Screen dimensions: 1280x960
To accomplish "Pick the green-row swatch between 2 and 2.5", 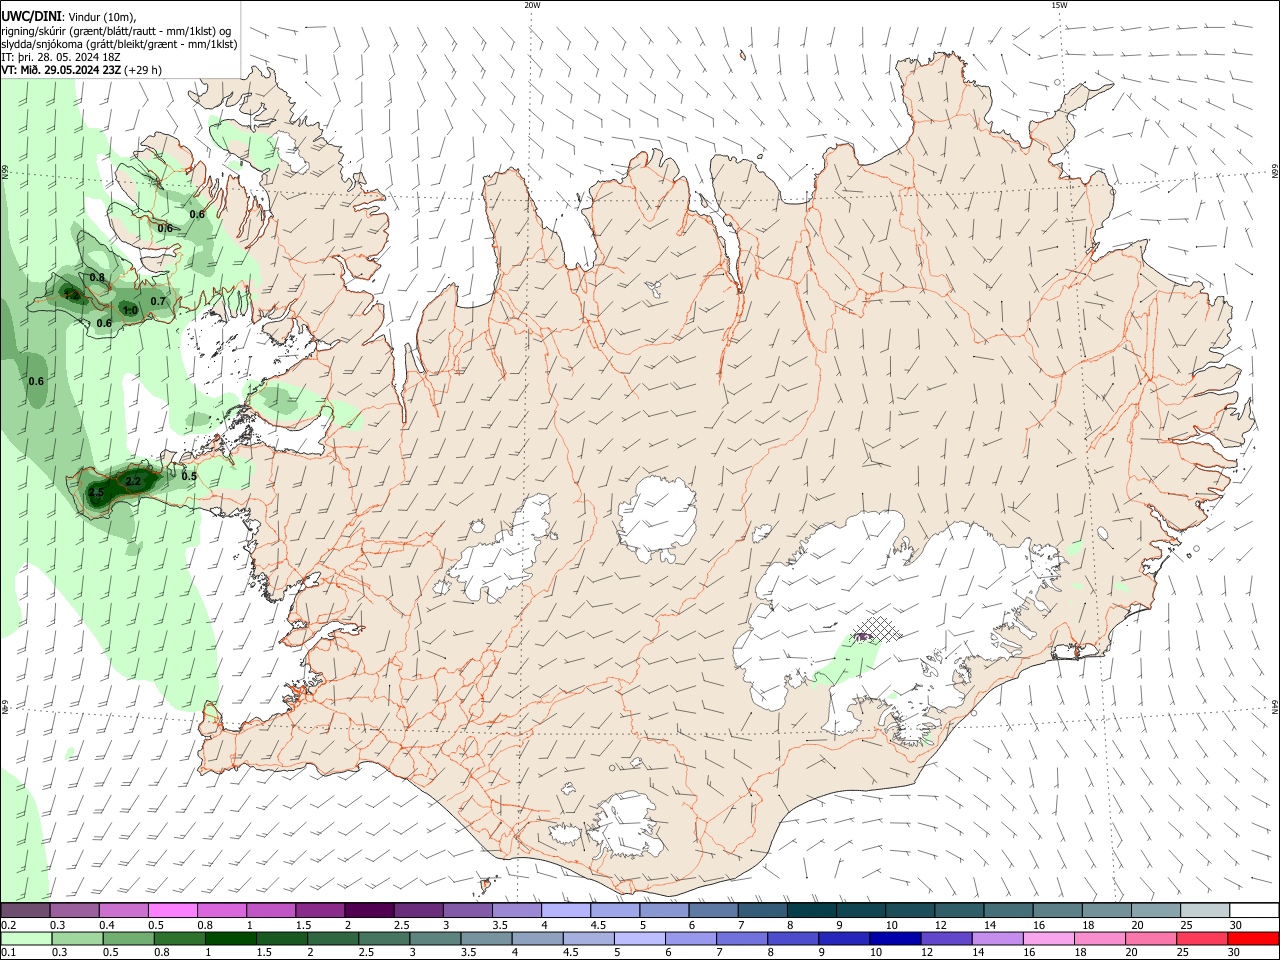I will pos(332,939).
